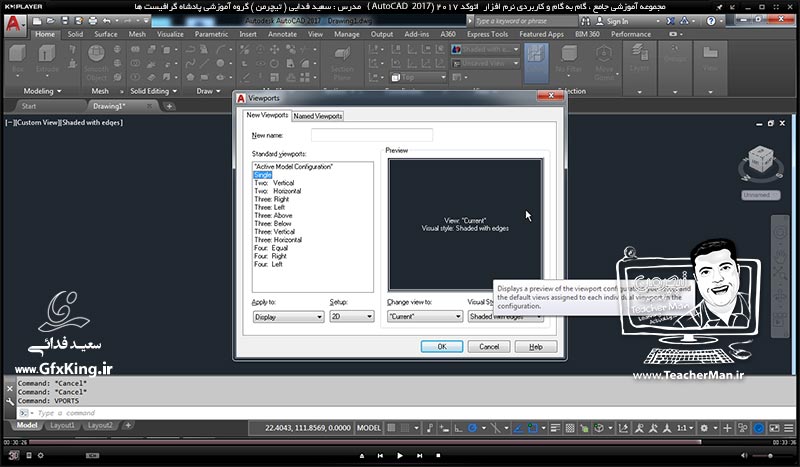Select the Section Plane tool

pos(342,63)
